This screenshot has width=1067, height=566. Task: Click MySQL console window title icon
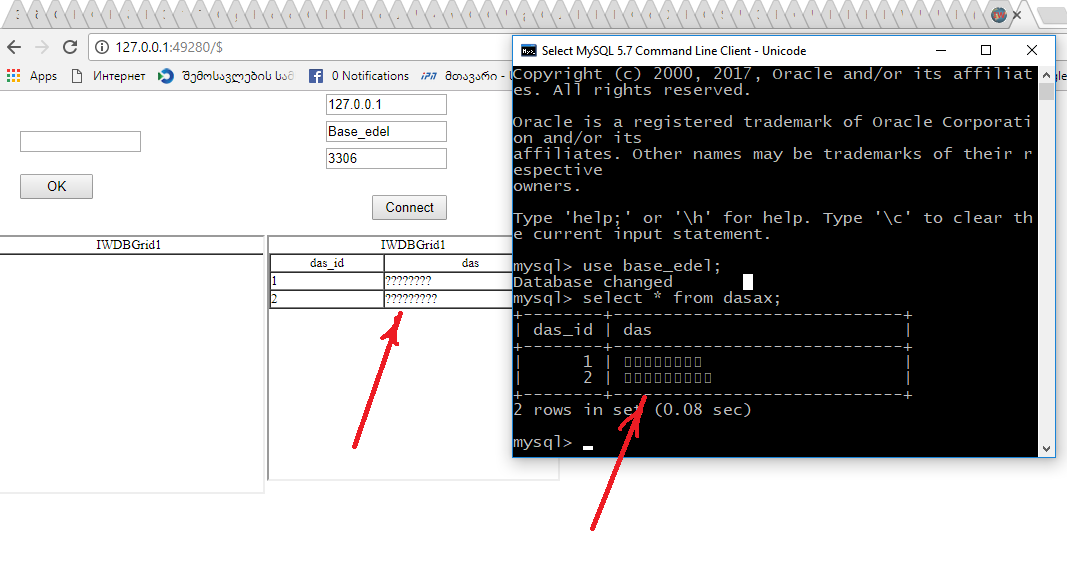(527, 51)
